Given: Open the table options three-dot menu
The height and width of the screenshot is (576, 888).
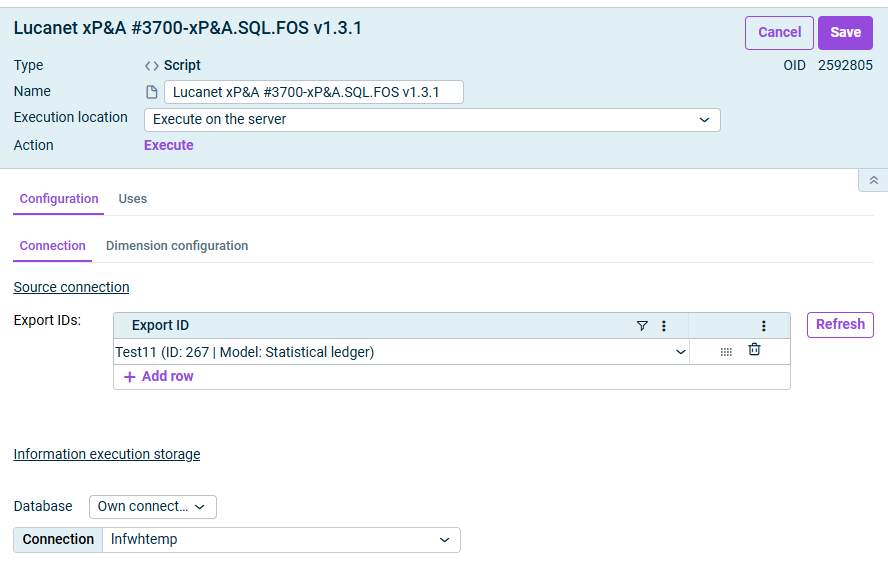Looking at the screenshot, I should tap(763, 326).
